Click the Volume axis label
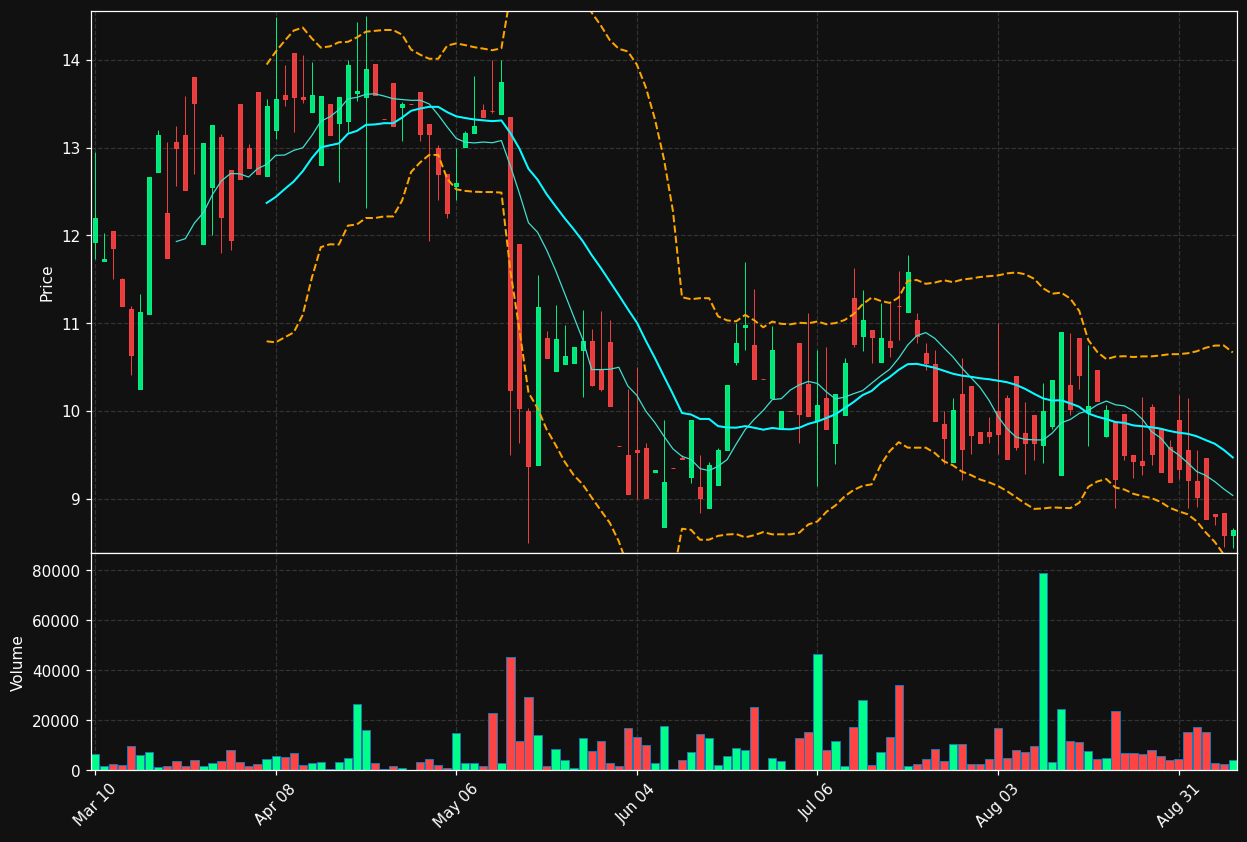Image resolution: width=1247 pixels, height=842 pixels. coord(18,663)
